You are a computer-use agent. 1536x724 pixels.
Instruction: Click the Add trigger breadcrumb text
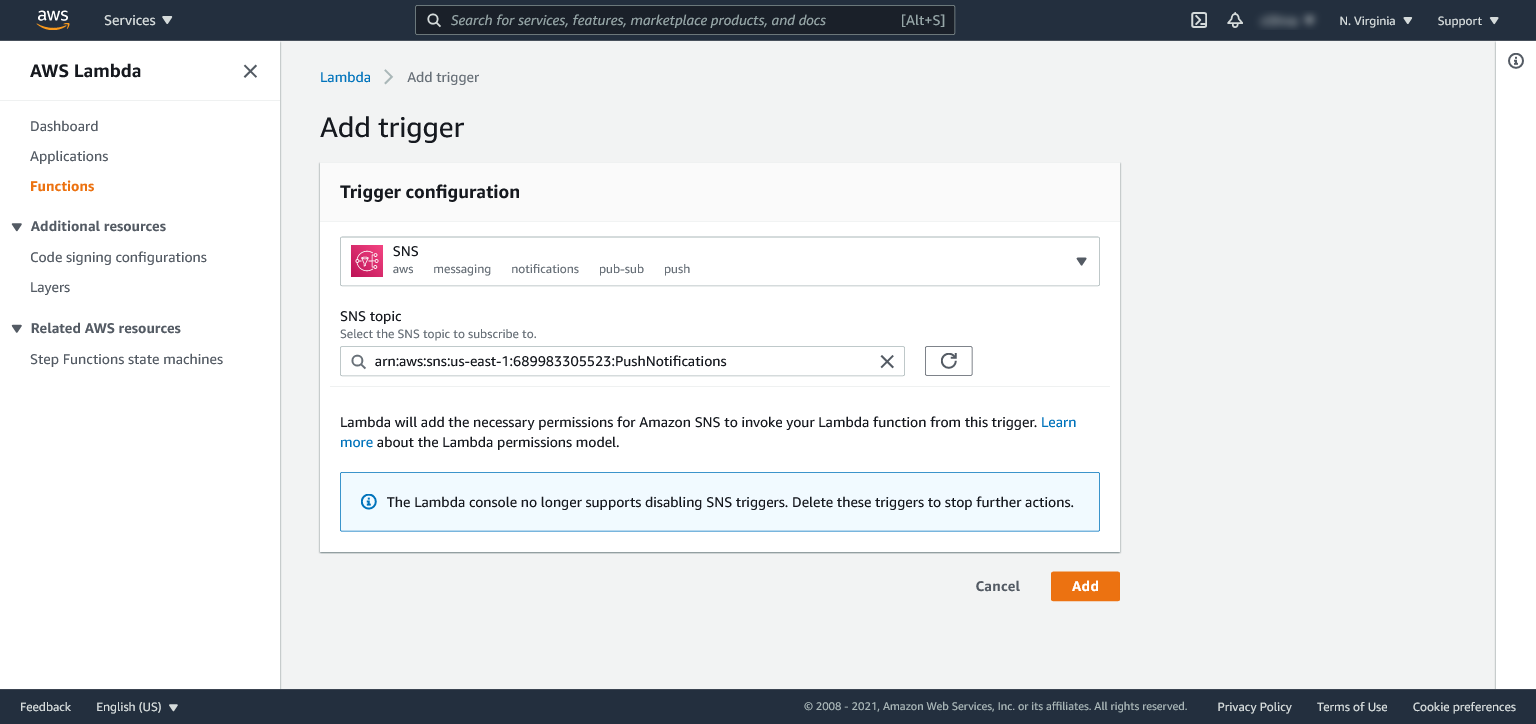[x=443, y=77]
